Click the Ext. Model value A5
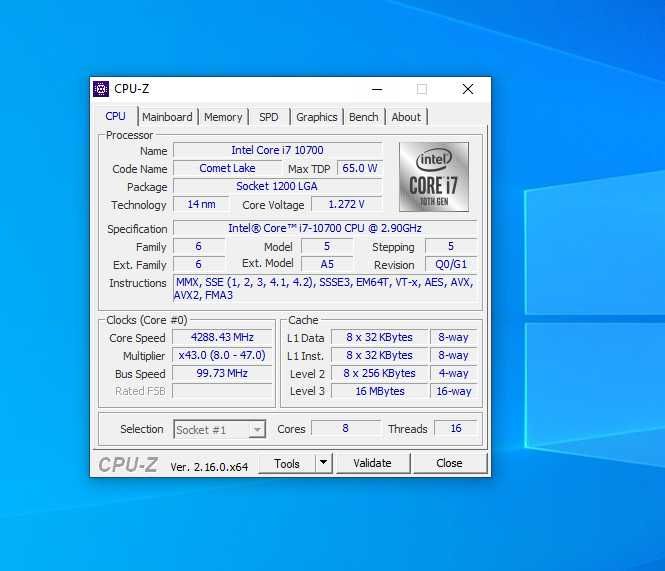Viewport: 665px width, 571px height. [x=327, y=264]
